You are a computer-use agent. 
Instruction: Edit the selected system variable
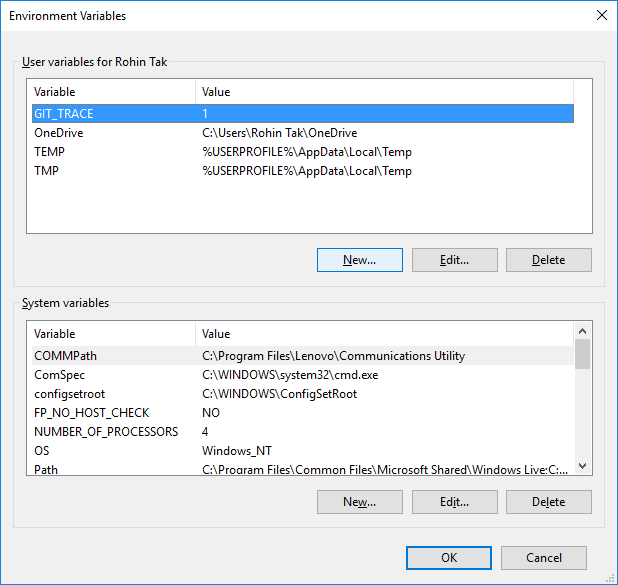(x=455, y=502)
